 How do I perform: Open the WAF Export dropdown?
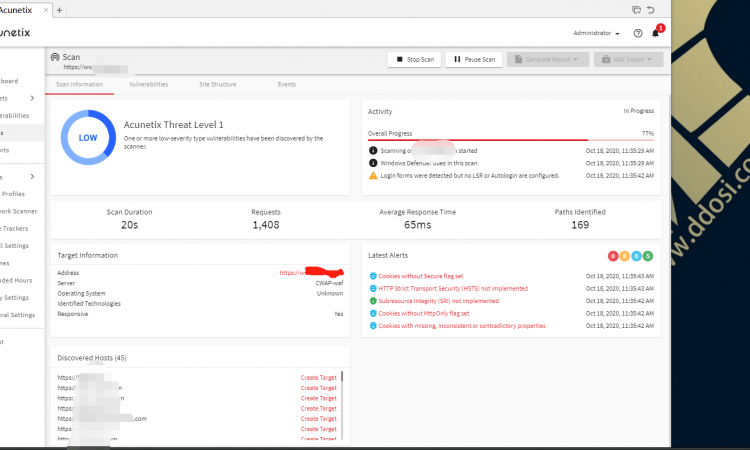coord(628,59)
